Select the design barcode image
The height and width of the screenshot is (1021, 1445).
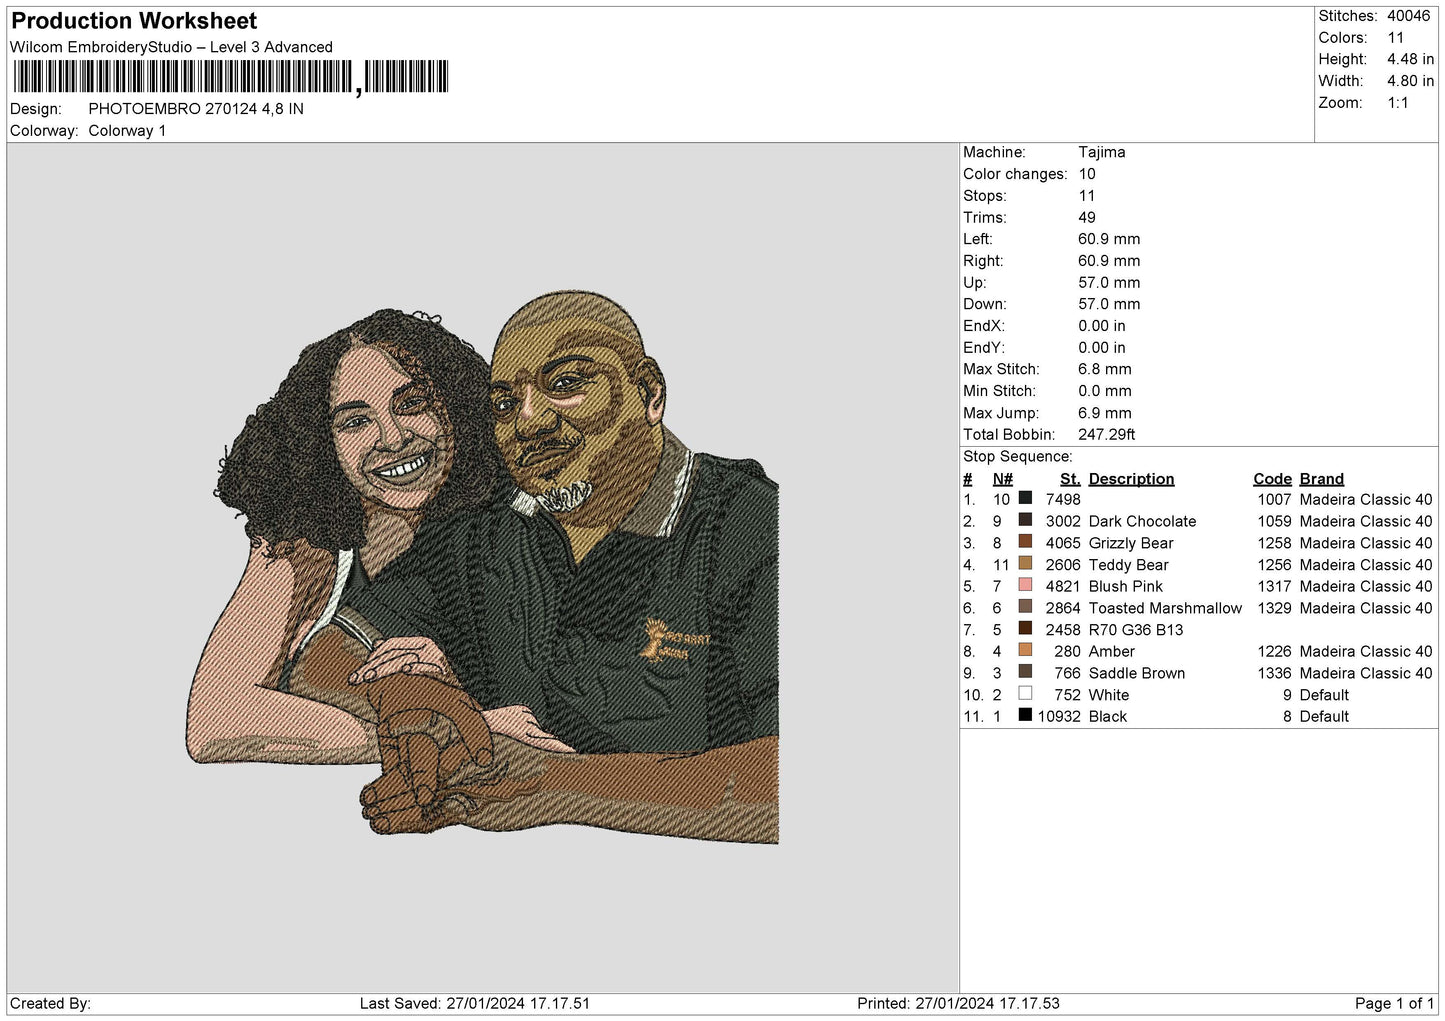pos(231,77)
